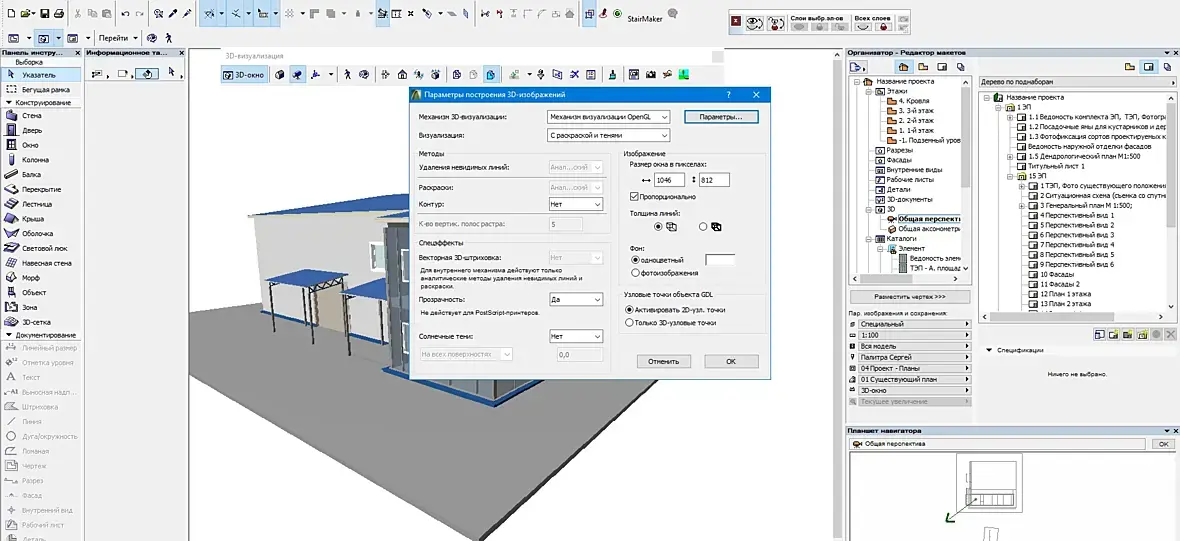Open the Контур dropdown
Viewport: 1180px width, 541px height.
(x=576, y=204)
